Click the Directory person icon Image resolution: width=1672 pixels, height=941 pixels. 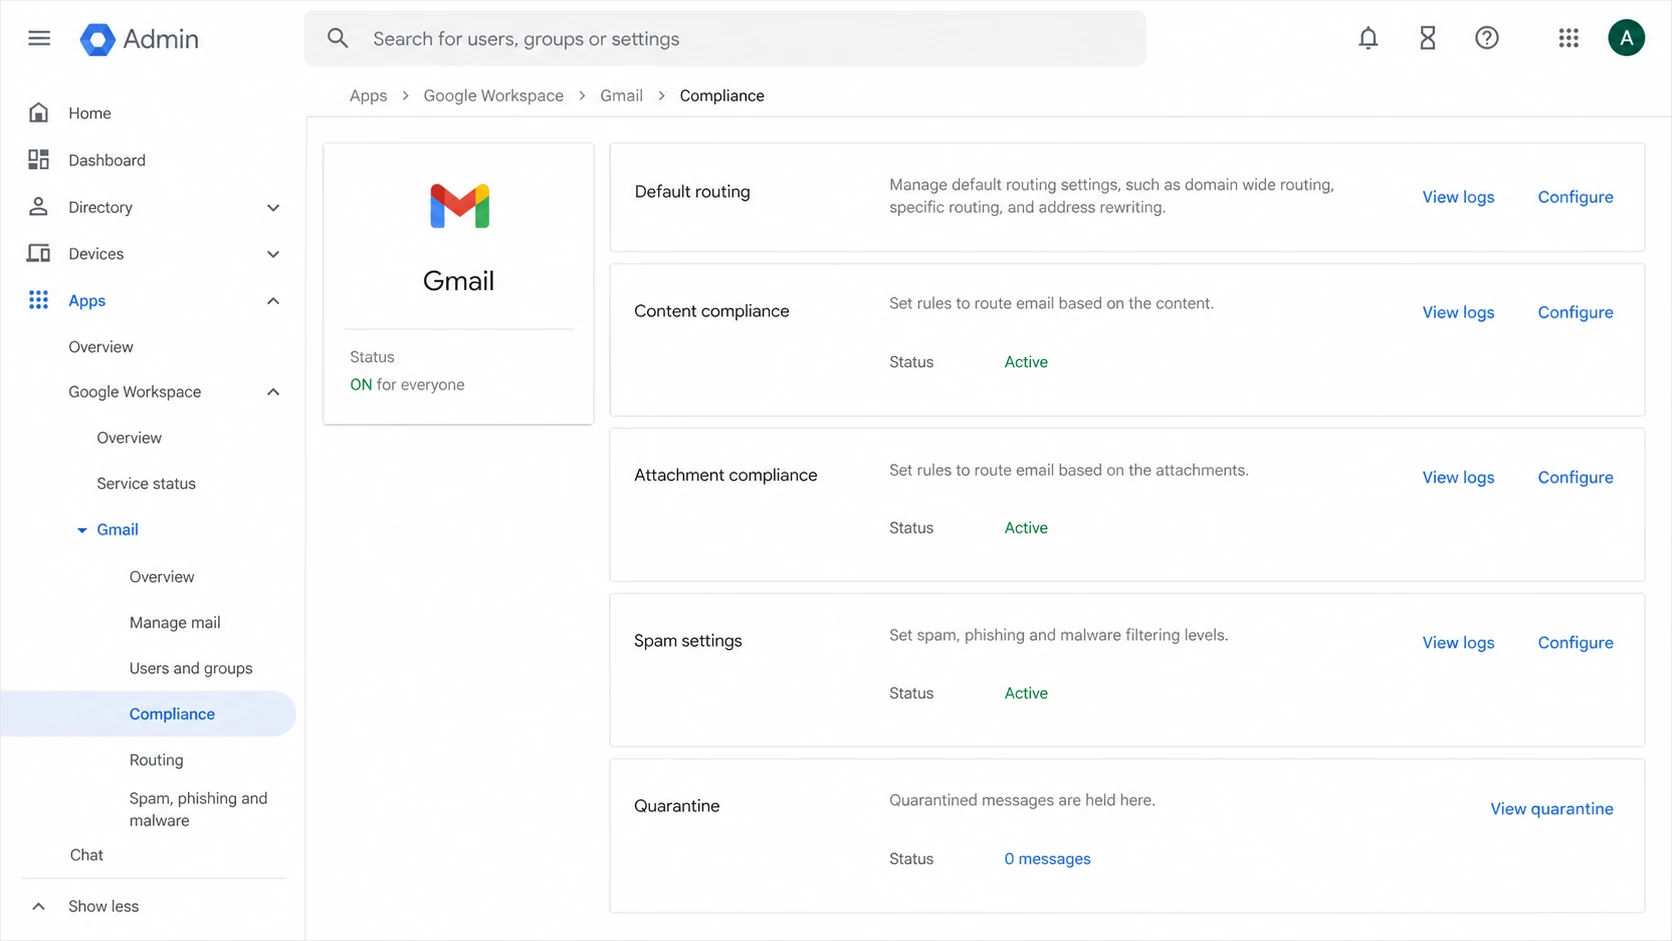click(38, 207)
